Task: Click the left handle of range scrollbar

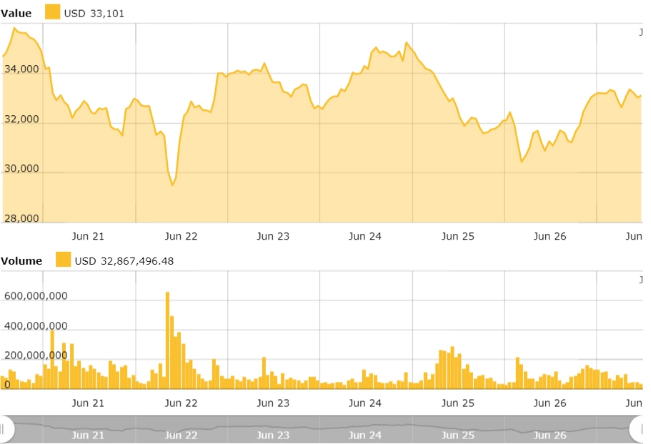Action: tap(6, 429)
